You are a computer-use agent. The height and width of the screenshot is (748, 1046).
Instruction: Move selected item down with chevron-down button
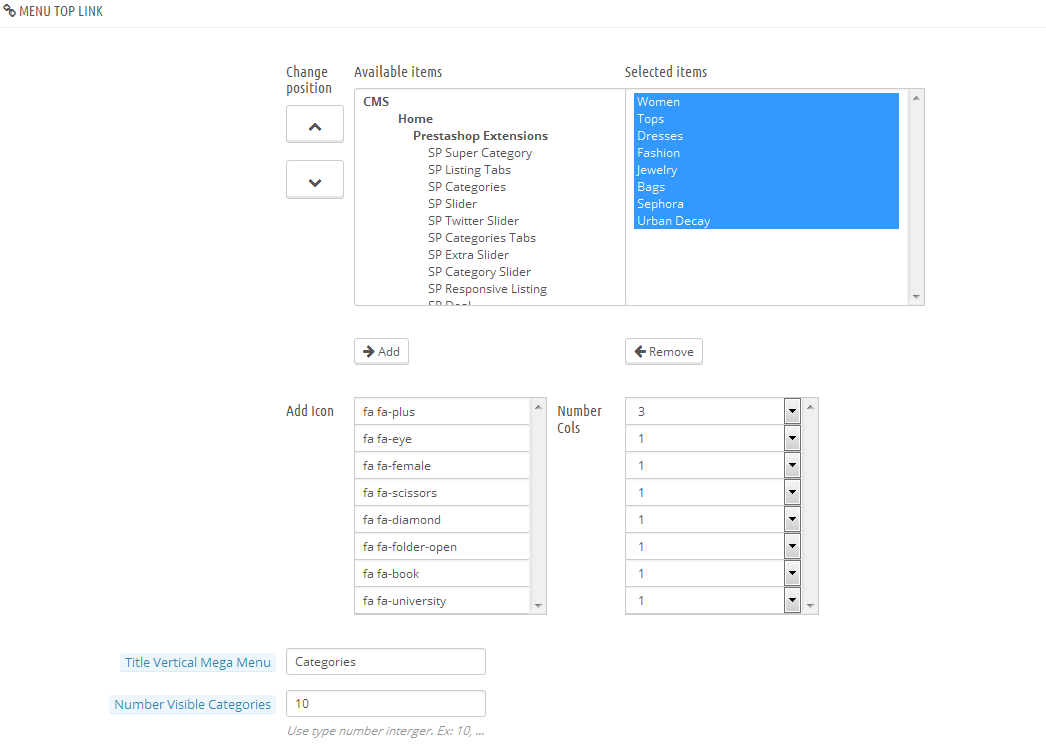(315, 179)
